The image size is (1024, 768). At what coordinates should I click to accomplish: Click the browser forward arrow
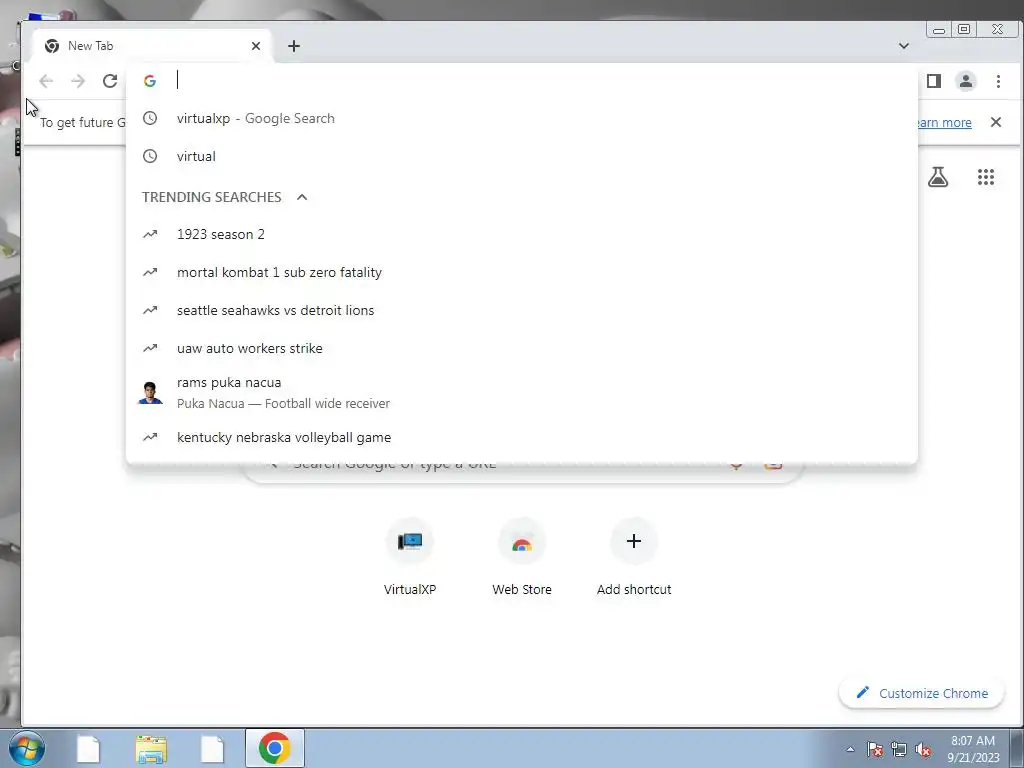pyautogui.click(x=78, y=81)
